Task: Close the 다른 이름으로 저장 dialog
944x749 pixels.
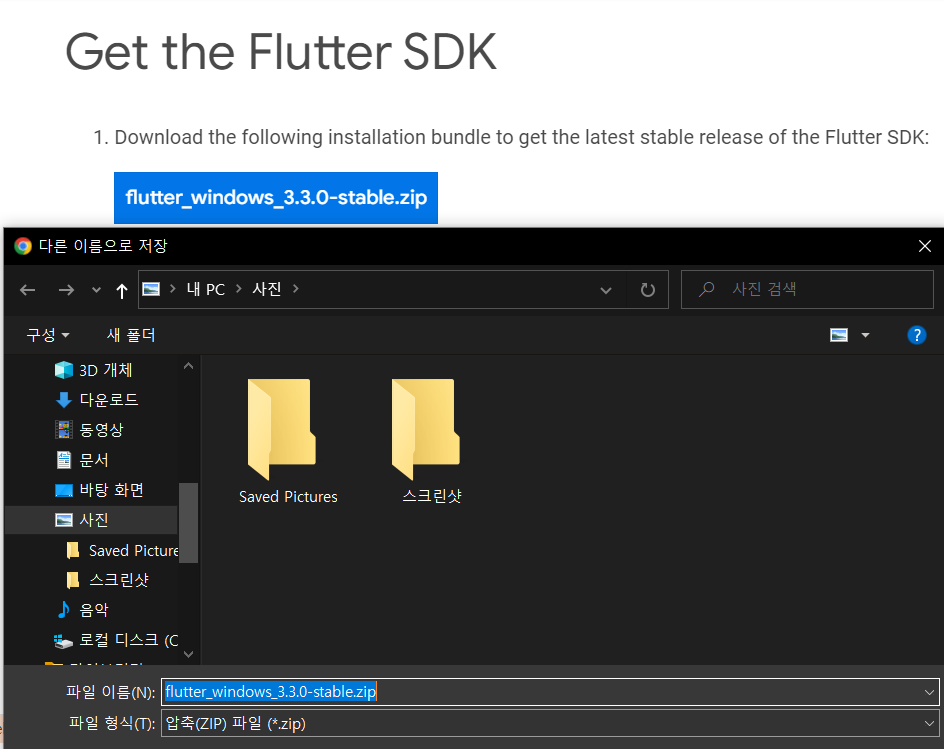Action: [x=925, y=246]
